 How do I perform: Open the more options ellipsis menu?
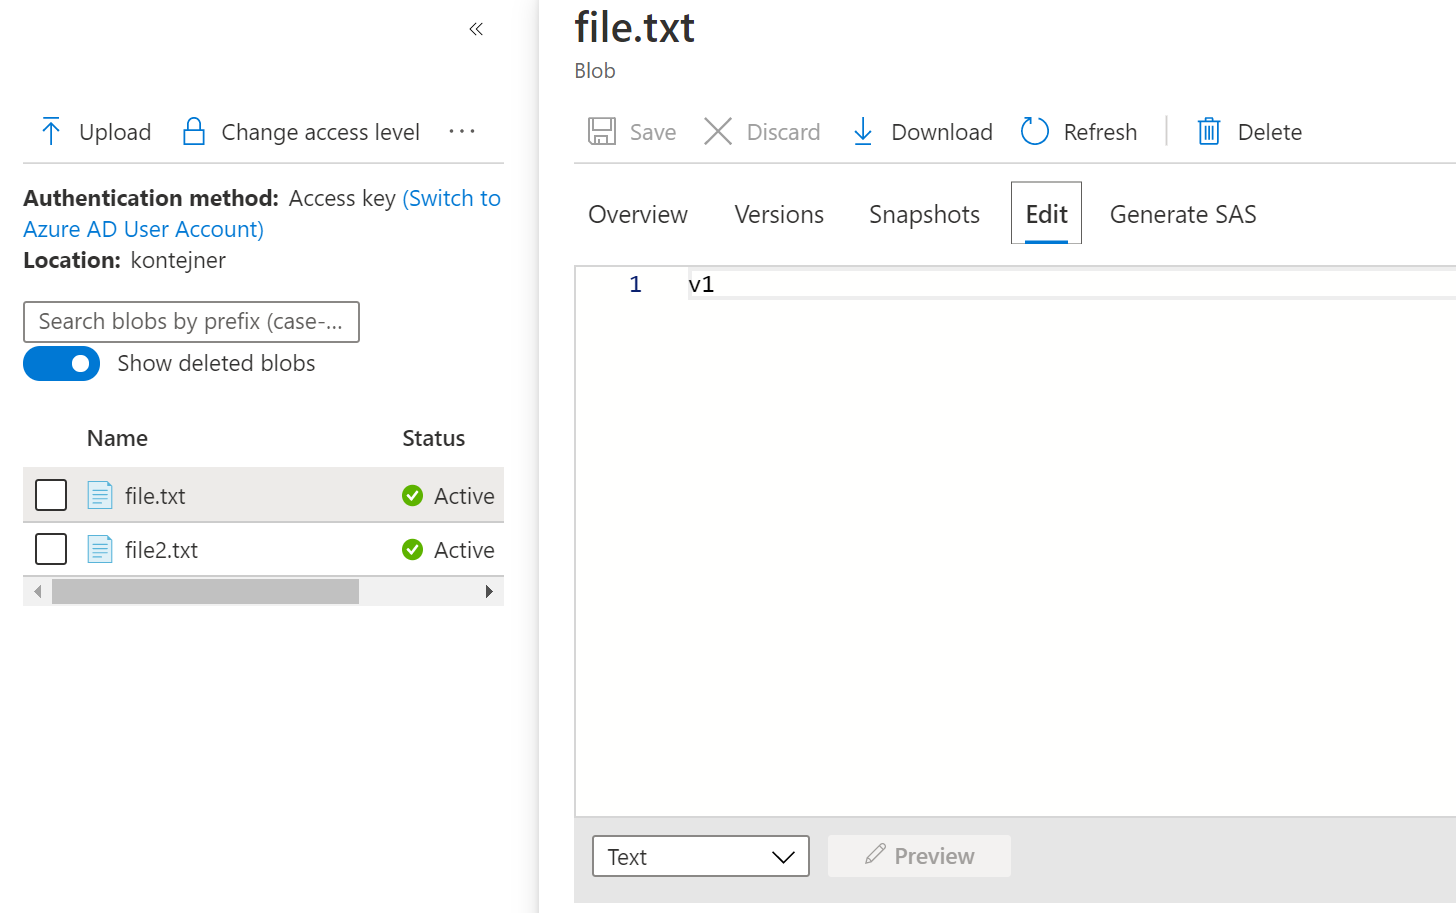pyautogui.click(x=462, y=132)
